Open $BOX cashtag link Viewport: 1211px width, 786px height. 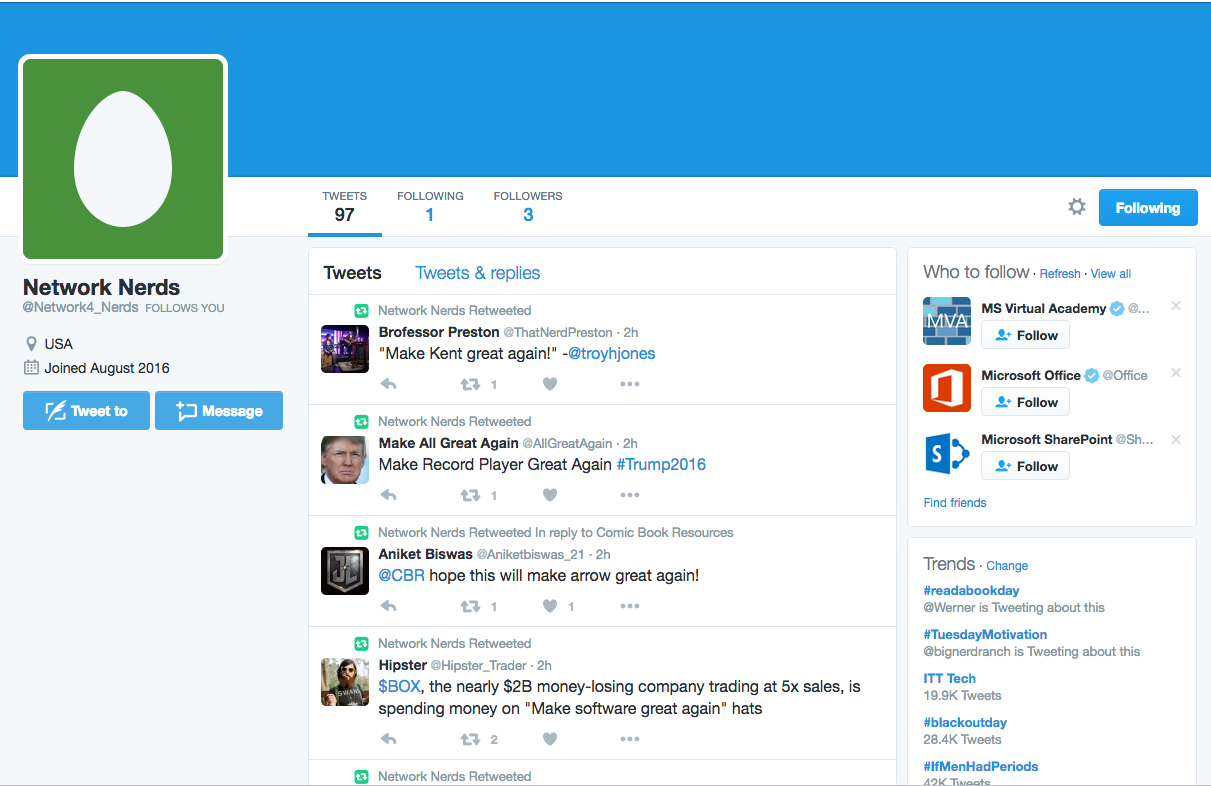(x=400, y=687)
